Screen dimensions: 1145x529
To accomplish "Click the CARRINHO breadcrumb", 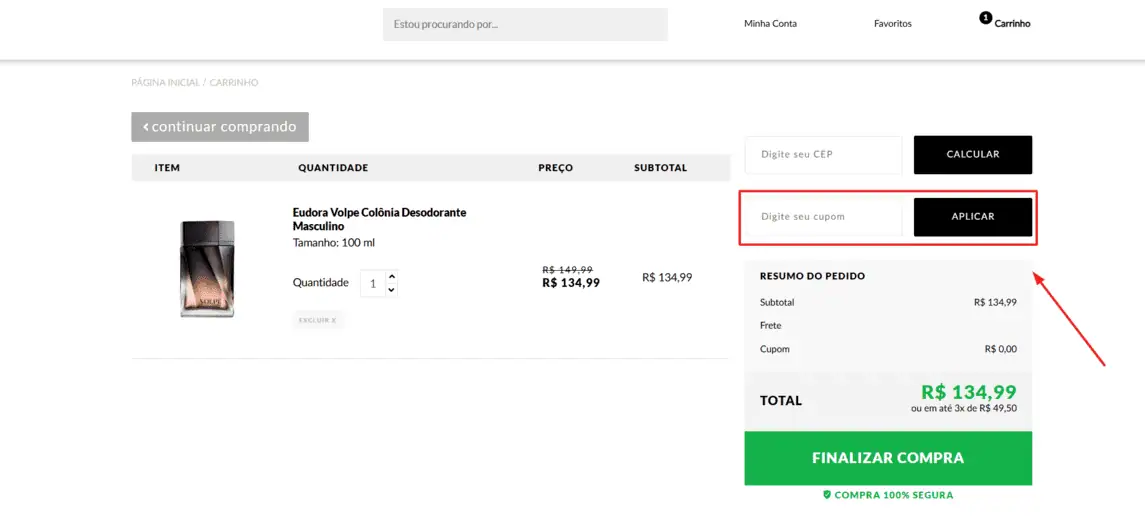I will 234,83.
